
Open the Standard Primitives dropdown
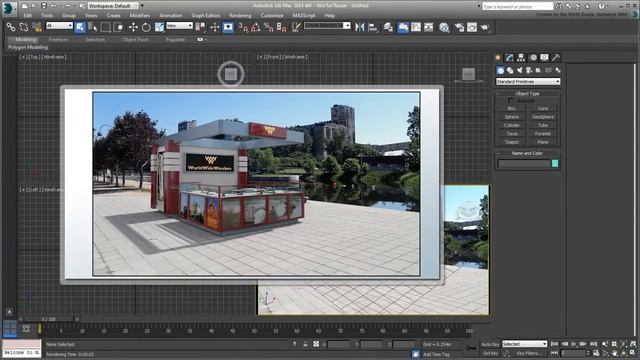tap(528, 82)
